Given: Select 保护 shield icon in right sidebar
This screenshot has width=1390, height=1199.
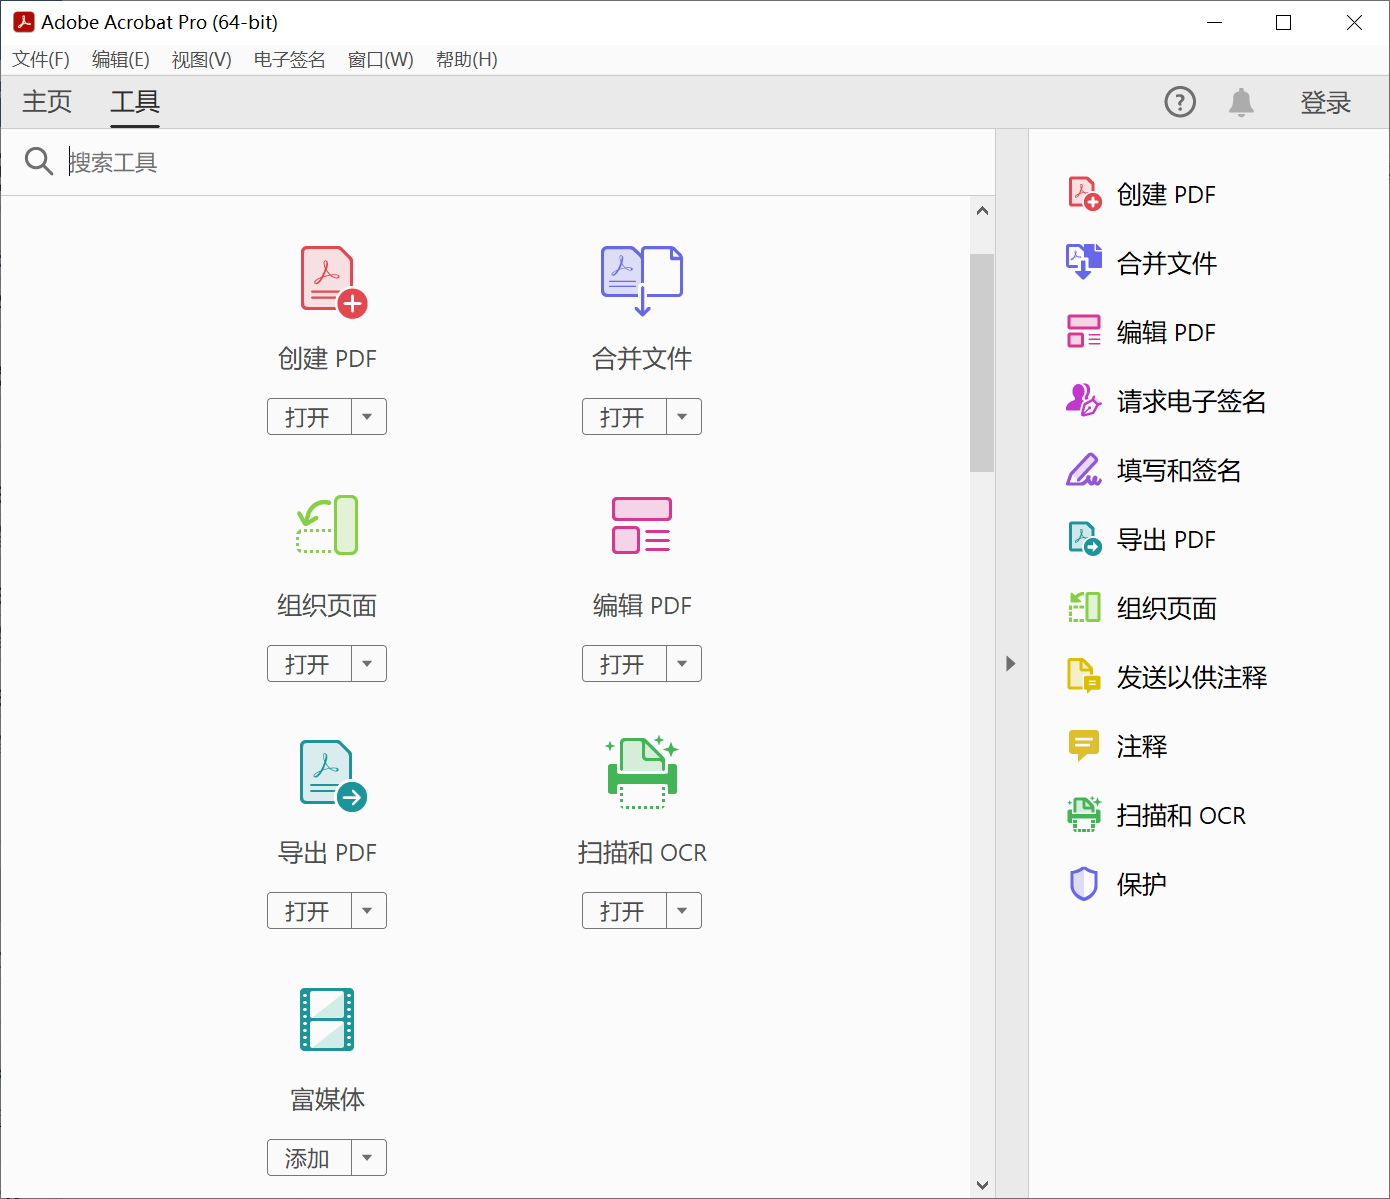Looking at the screenshot, I should coord(1084,884).
